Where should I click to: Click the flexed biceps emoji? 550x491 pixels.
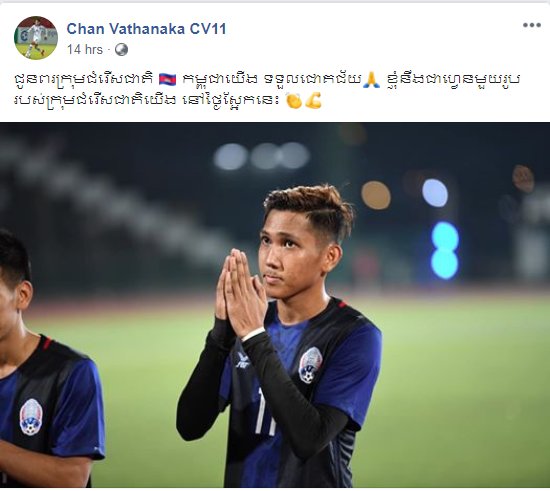click(313, 101)
